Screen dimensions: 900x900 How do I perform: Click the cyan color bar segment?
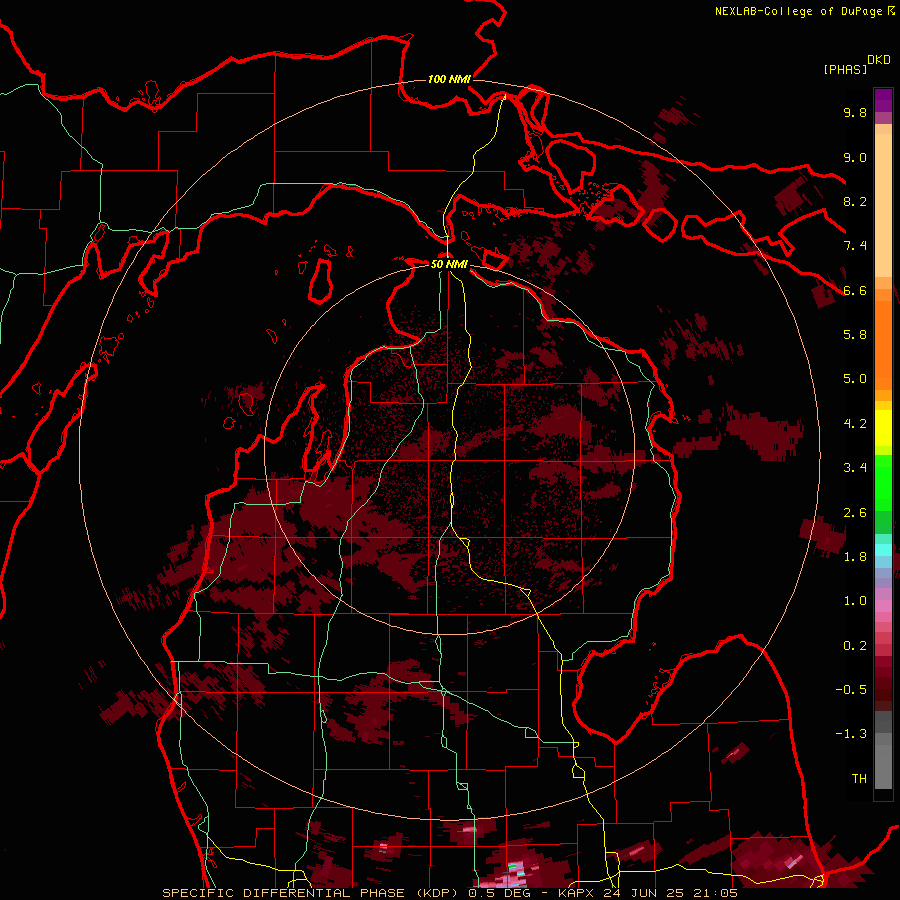(883, 550)
